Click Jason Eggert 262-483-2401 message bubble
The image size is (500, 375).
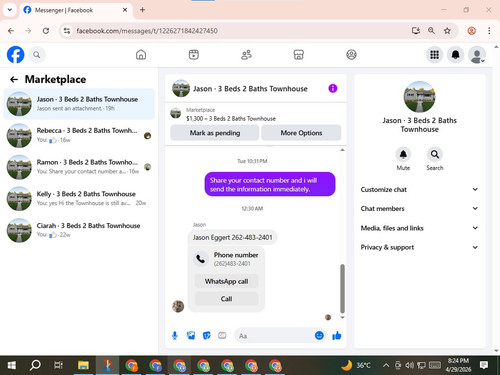[x=233, y=237]
